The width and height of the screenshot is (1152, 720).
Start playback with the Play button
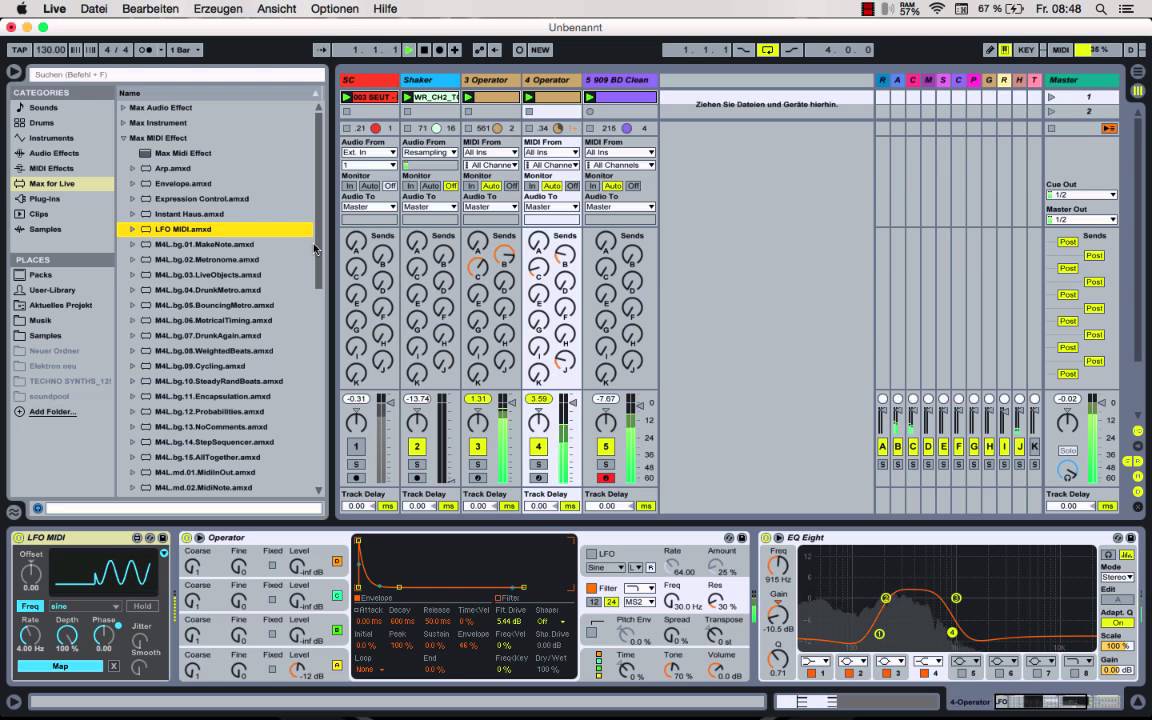tap(409, 50)
